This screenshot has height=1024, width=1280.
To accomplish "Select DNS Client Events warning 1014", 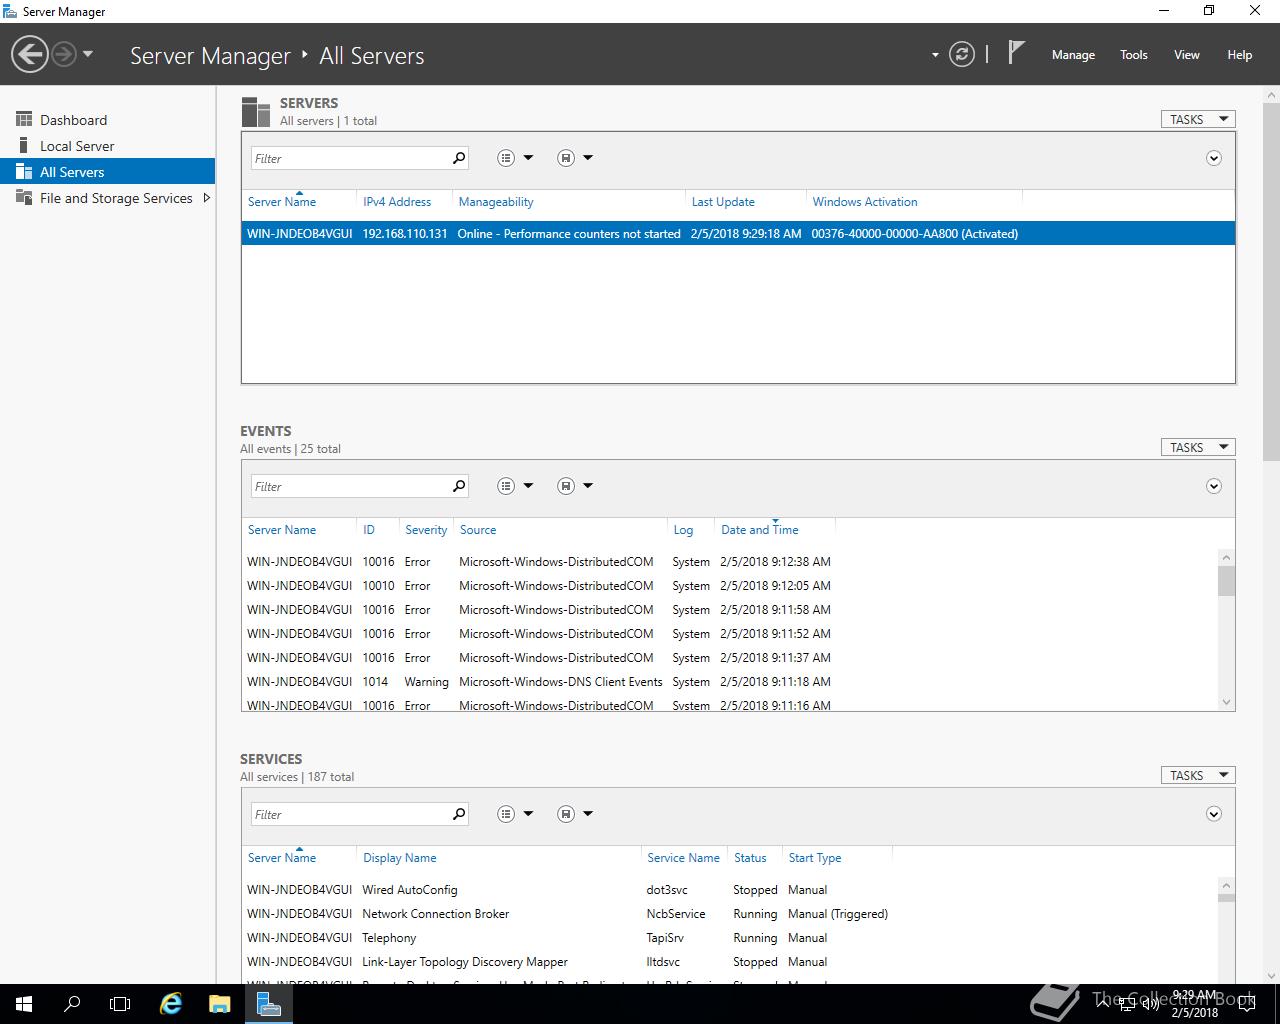I will [730, 682].
